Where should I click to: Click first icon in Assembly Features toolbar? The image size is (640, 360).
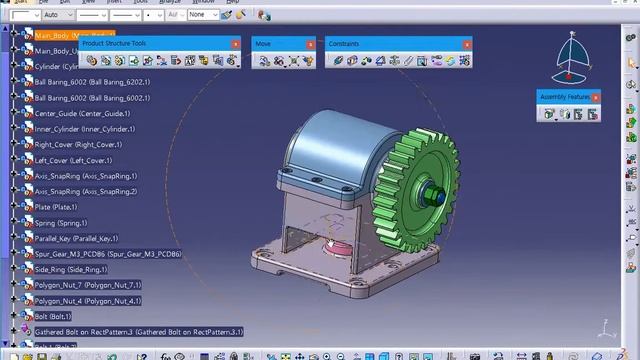point(549,114)
